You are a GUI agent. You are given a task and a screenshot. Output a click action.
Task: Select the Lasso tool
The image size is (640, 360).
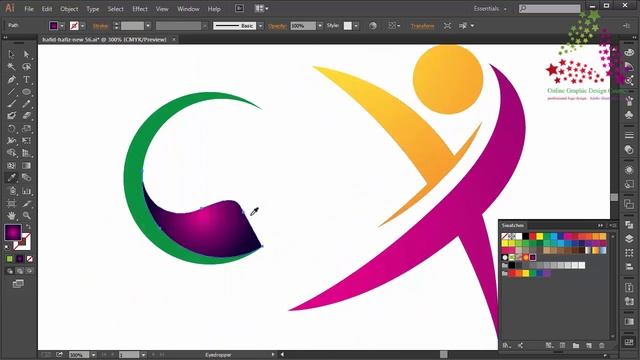click(x=27, y=67)
